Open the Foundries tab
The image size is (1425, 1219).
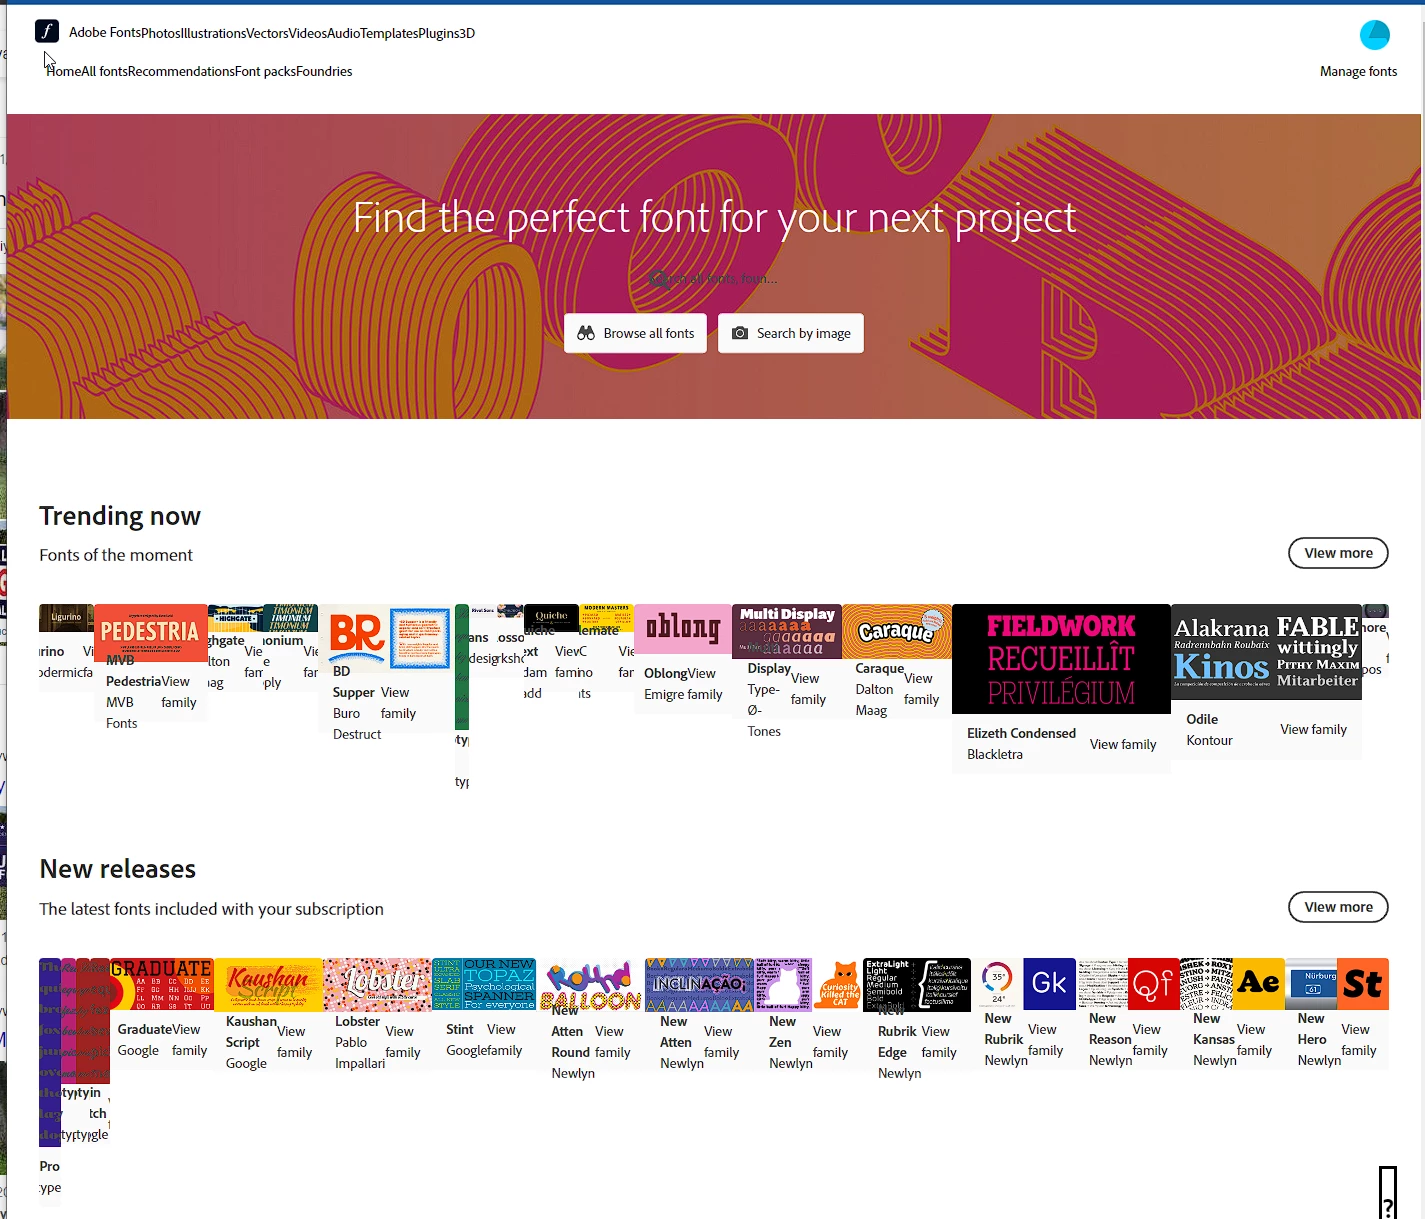coord(324,71)
